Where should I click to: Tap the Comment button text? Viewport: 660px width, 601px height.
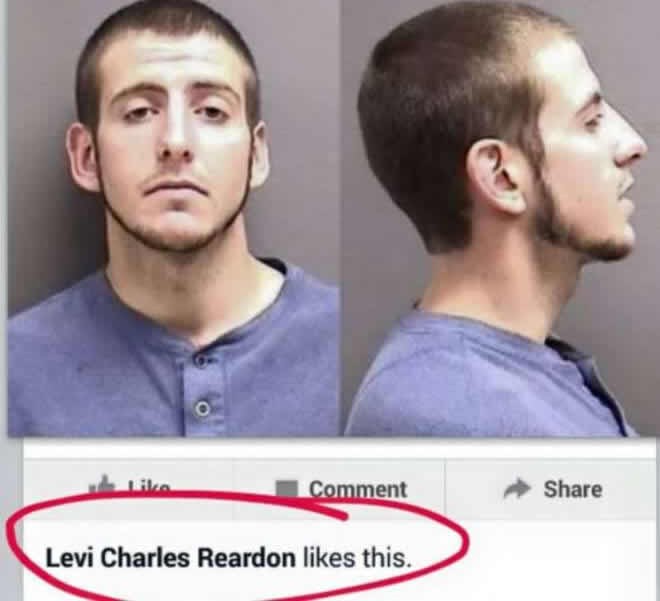coord(358,489)
